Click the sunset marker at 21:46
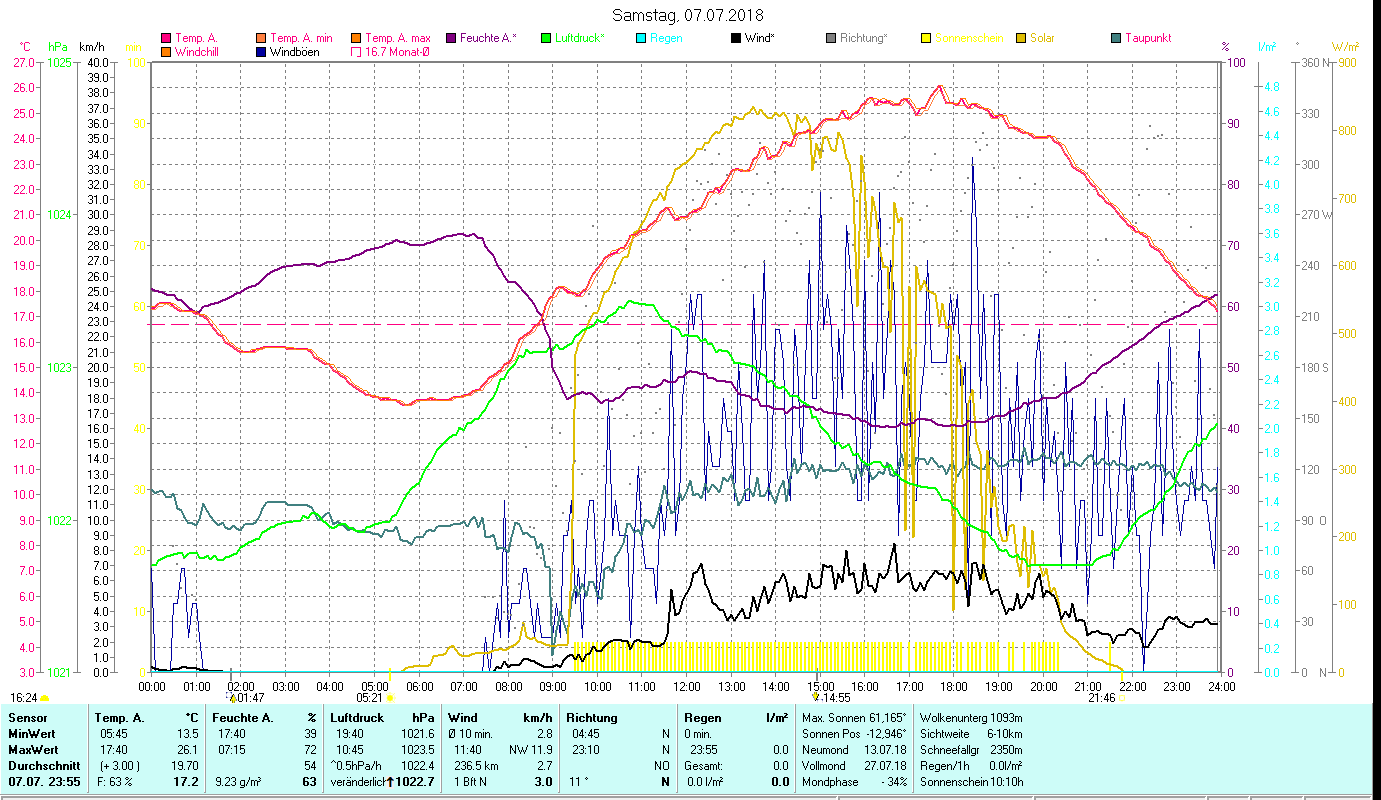The image size is (1381, 800). 1122,698
